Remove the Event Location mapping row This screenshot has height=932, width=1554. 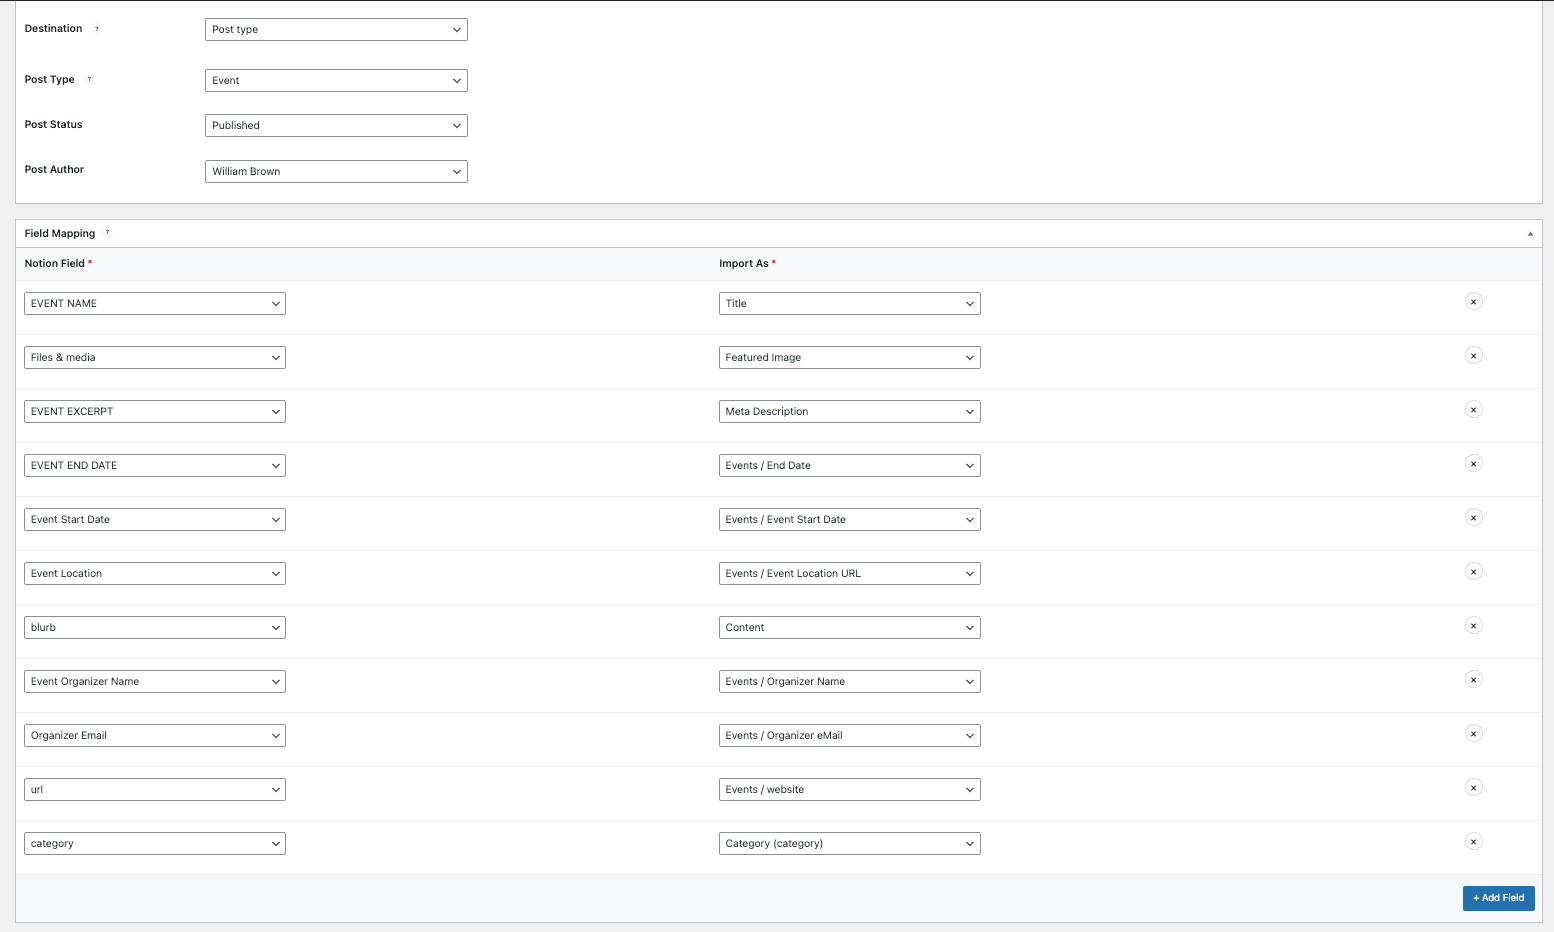pos(1473,571)
